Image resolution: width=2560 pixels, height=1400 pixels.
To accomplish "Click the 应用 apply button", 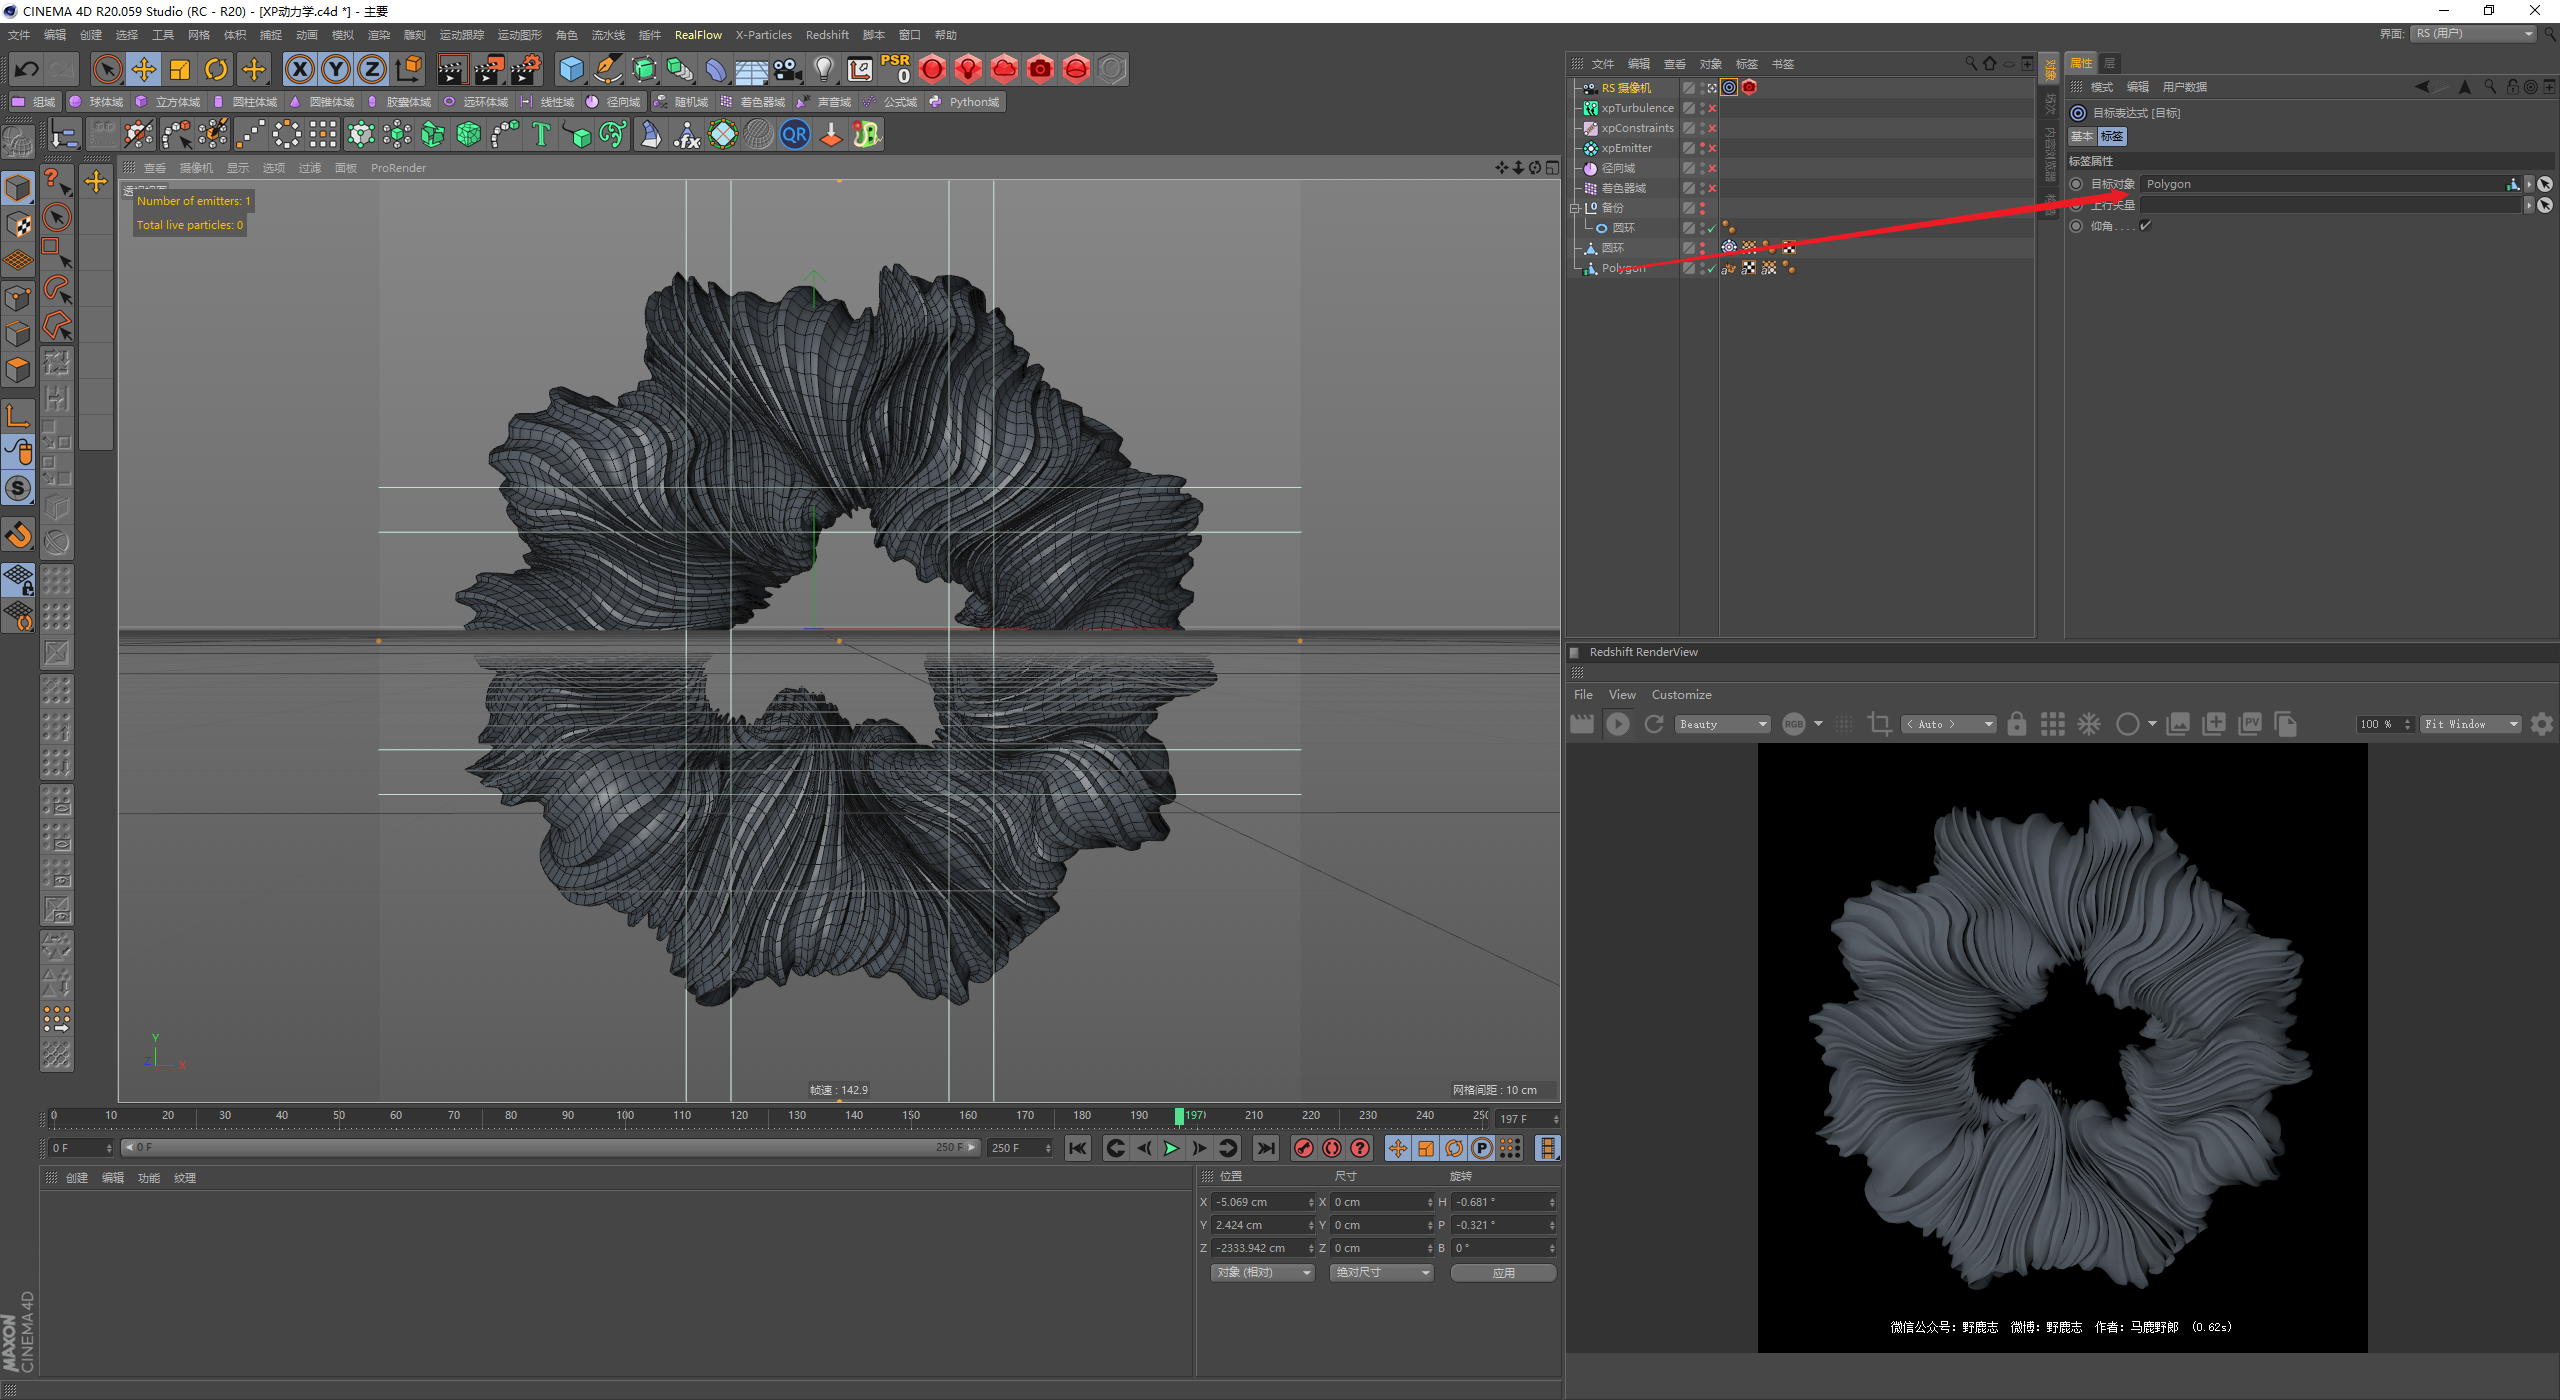I will point(1502,1273).
